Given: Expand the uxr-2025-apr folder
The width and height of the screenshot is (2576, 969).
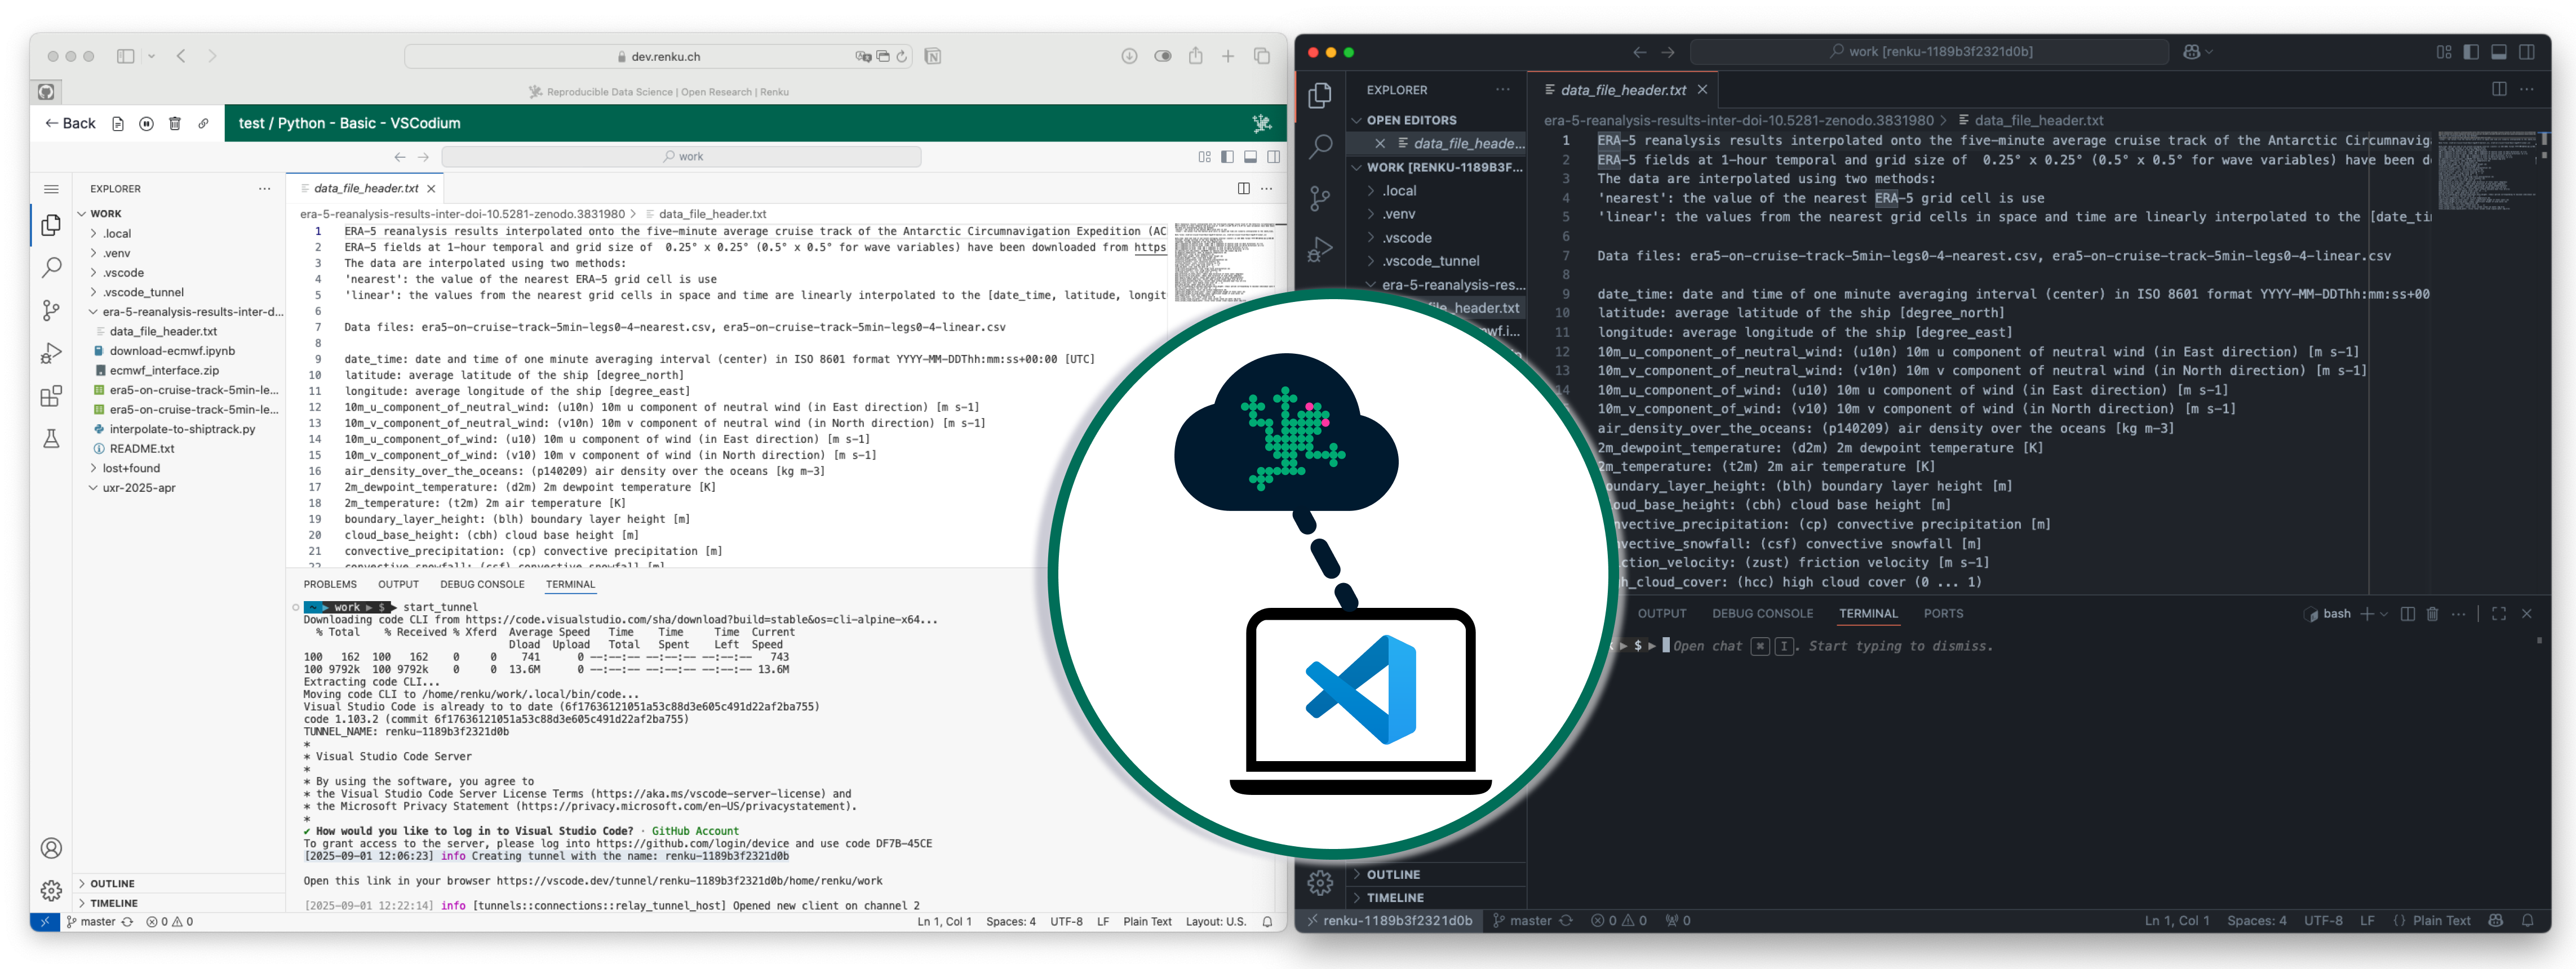Looking at the screenshot, I should pos(138,488).
